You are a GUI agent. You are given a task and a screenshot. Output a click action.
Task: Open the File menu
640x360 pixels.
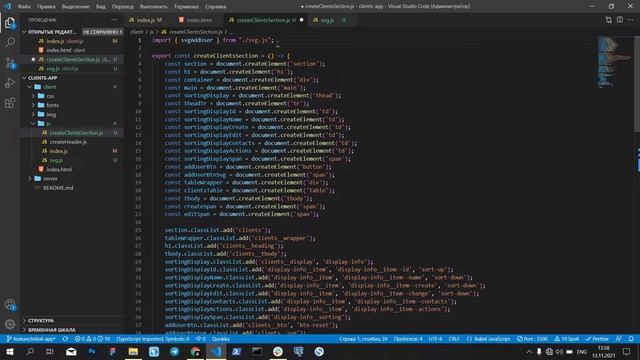[x=24, y=7]
